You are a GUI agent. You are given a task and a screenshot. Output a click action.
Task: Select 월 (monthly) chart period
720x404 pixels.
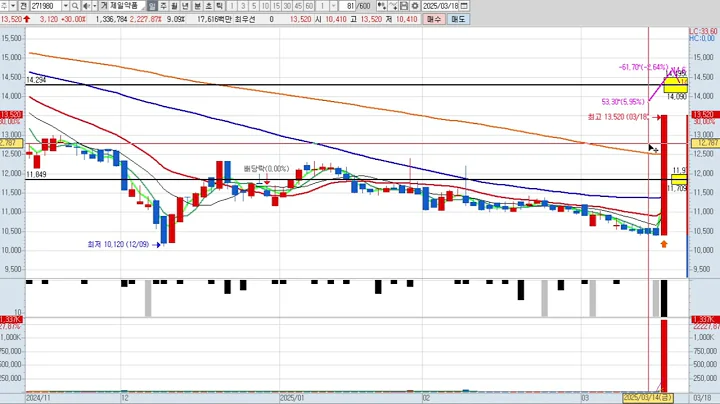coord(174,6)
